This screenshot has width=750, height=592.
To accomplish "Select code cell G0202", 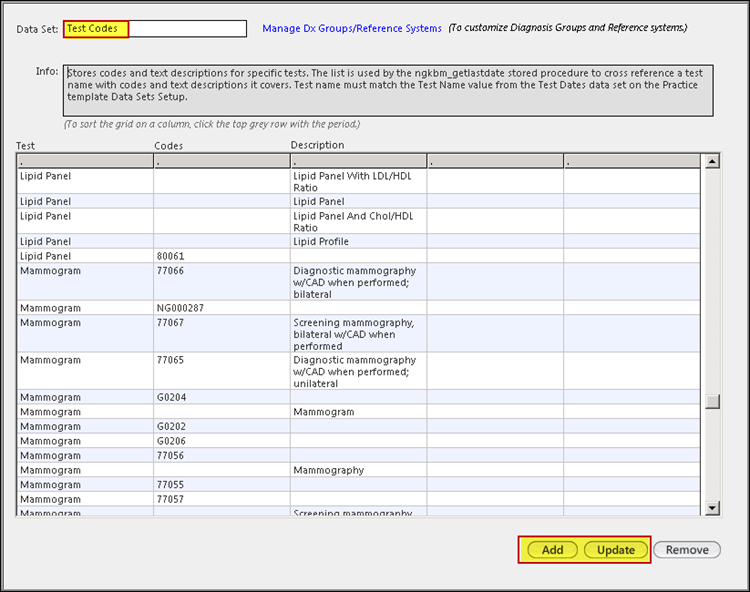I will [222, 427].
